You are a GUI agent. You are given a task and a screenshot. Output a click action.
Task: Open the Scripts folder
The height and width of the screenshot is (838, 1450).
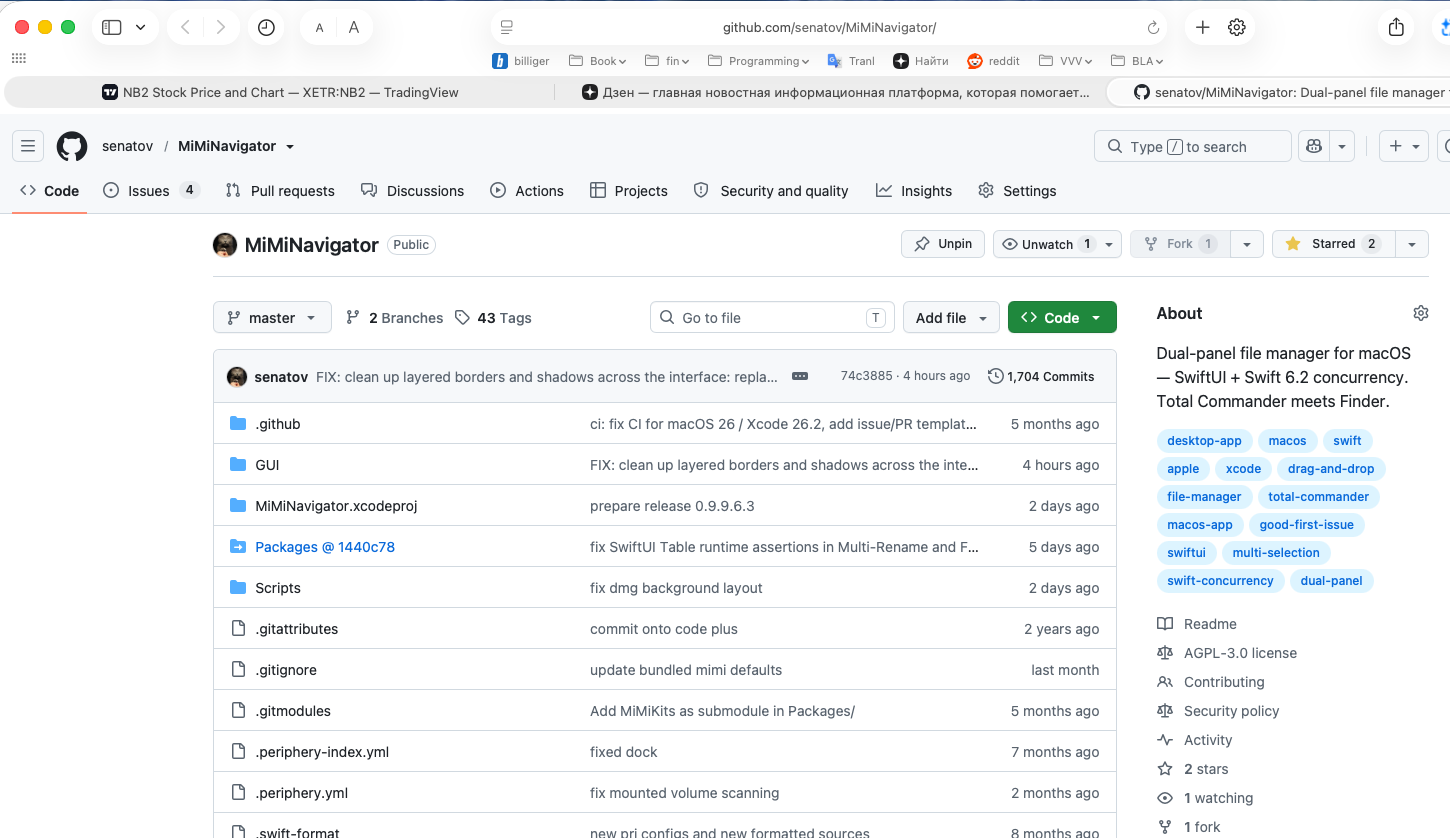[x=278, y=588]
